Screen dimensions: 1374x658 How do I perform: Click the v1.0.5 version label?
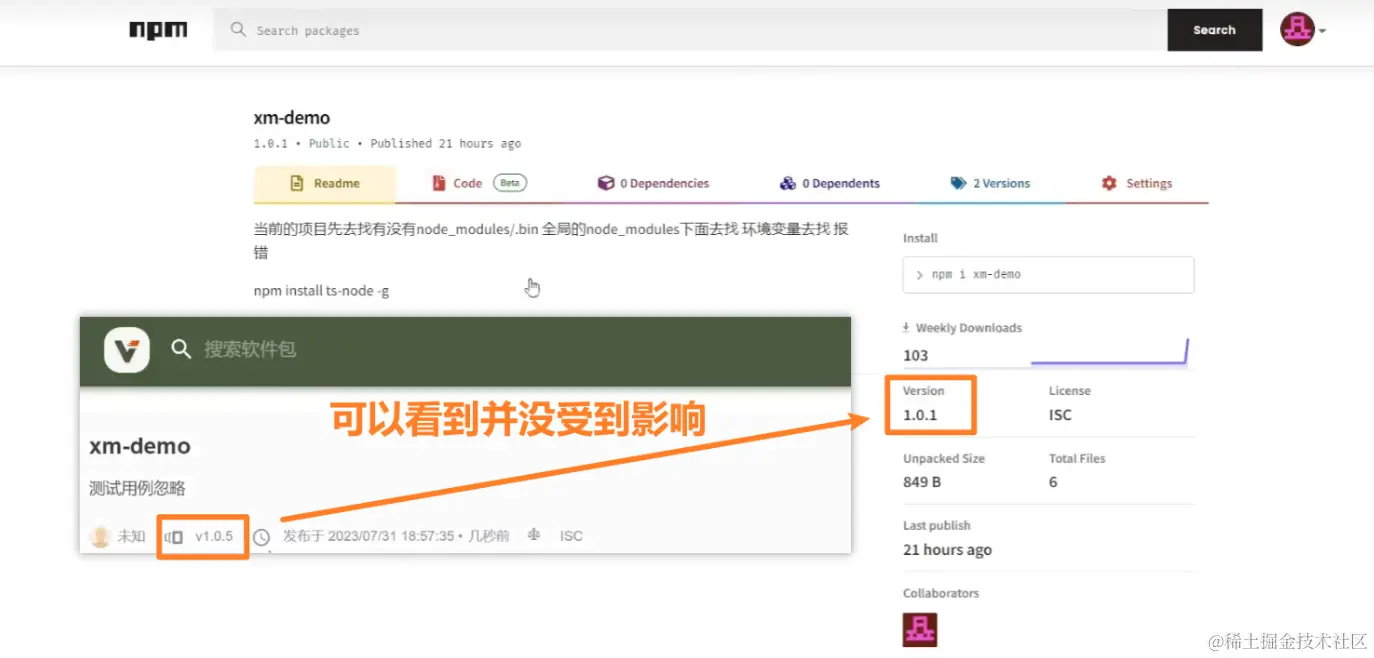coord(214,536)
